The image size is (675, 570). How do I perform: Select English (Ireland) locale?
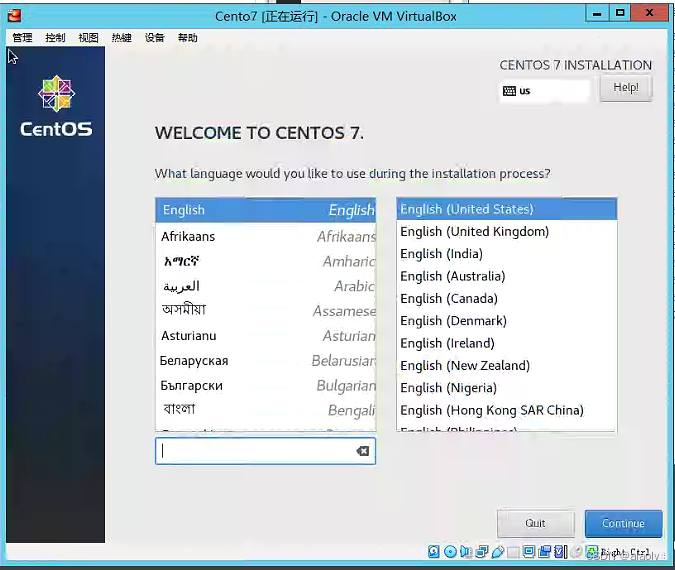click(x=507, y=344)
